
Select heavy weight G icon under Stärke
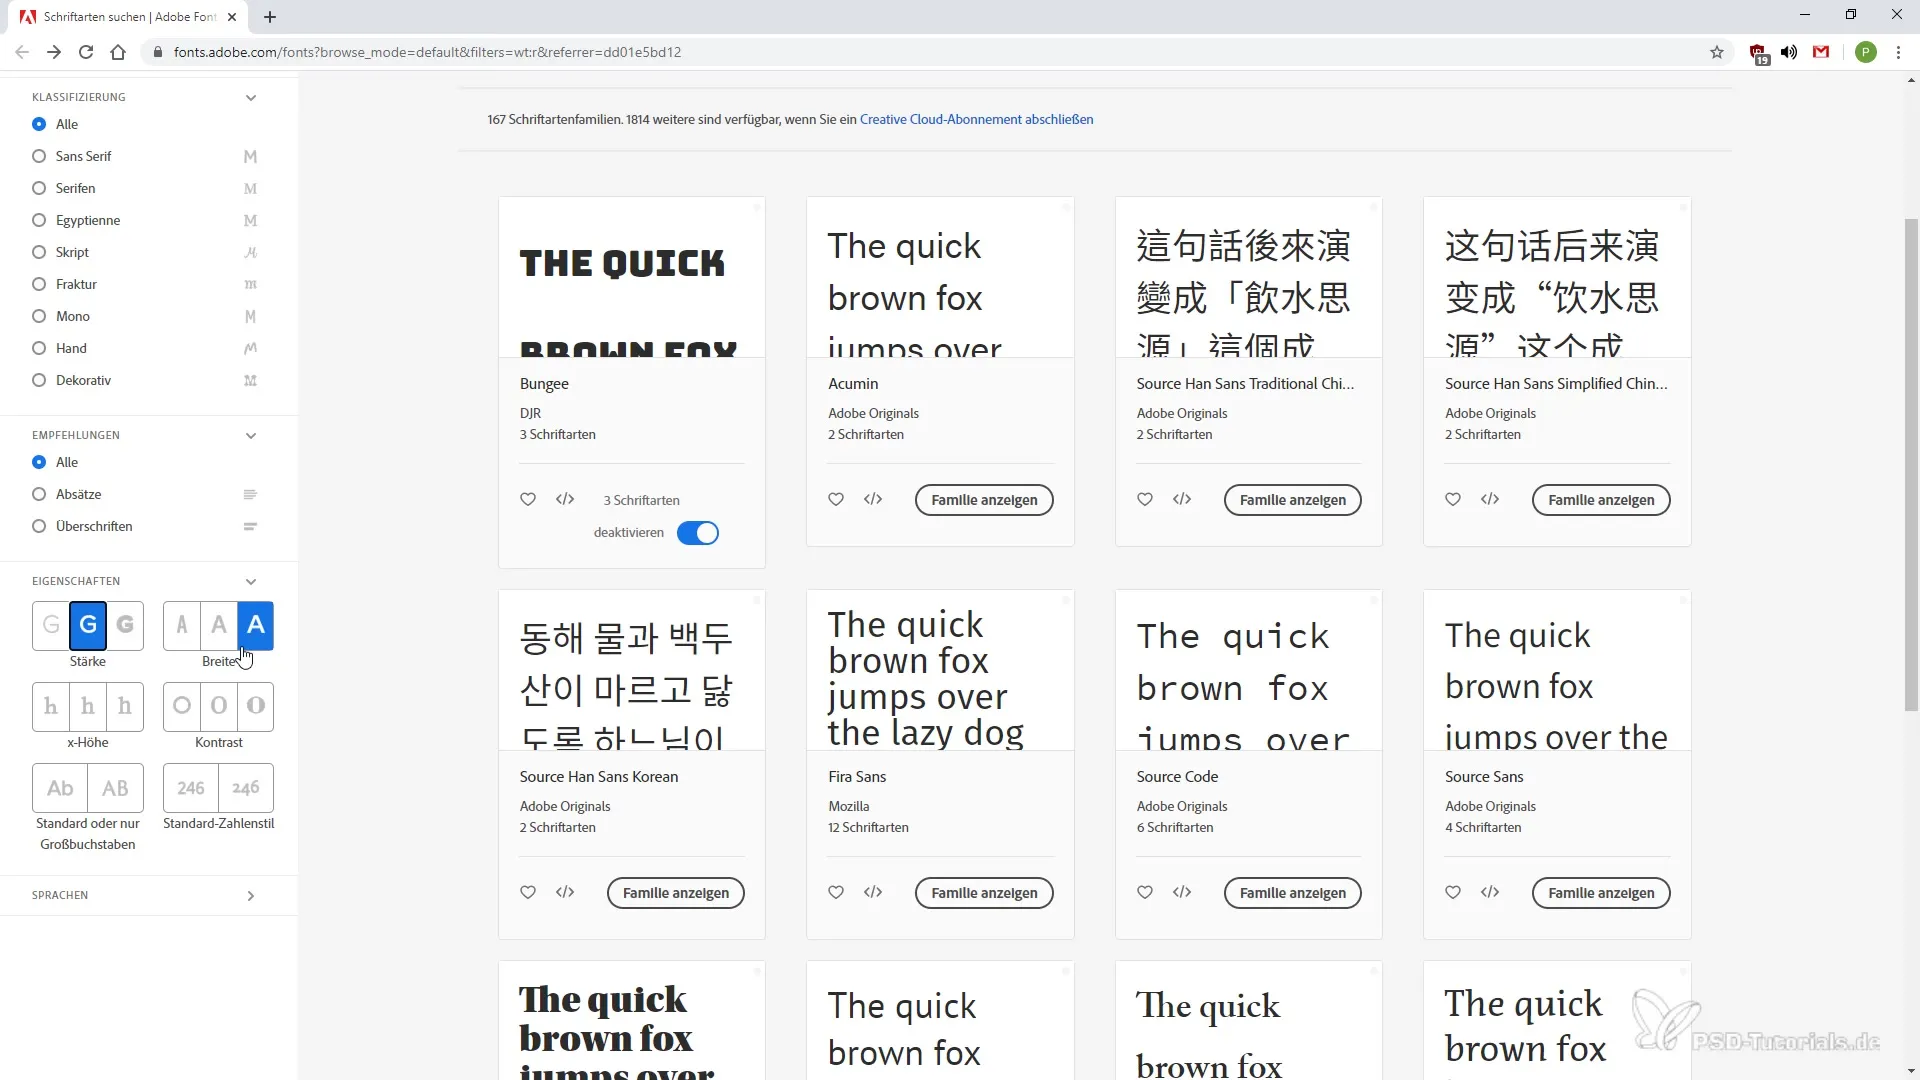pos(125,625)
